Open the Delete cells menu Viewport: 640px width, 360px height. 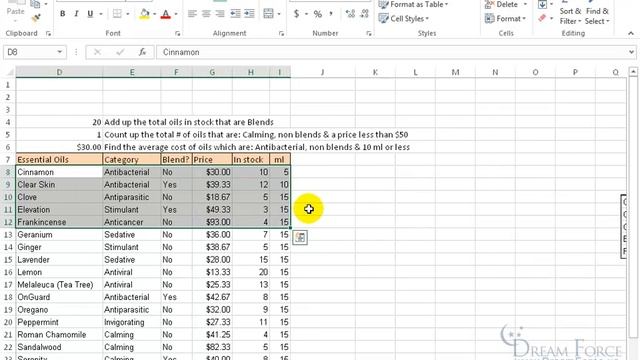[506, 4]
